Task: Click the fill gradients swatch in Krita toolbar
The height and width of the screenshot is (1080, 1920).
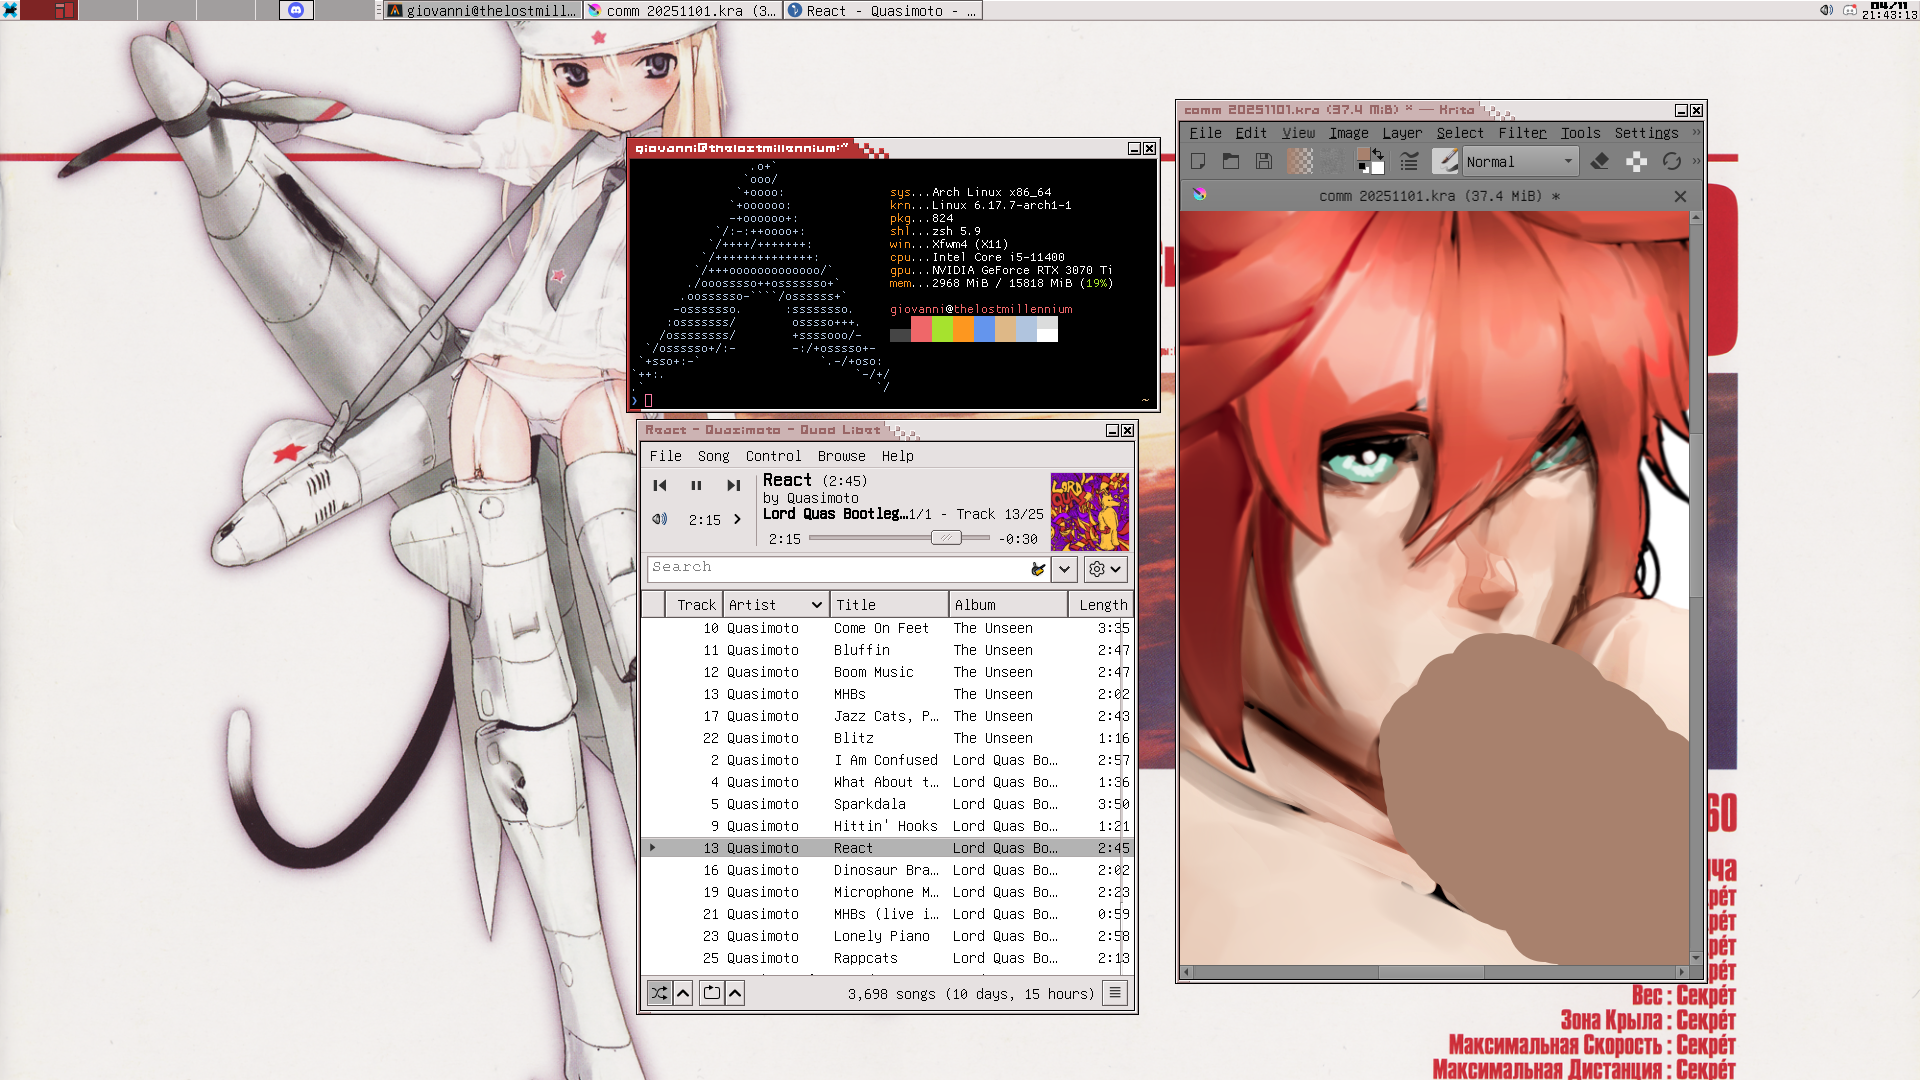Action: (1300, 161)
